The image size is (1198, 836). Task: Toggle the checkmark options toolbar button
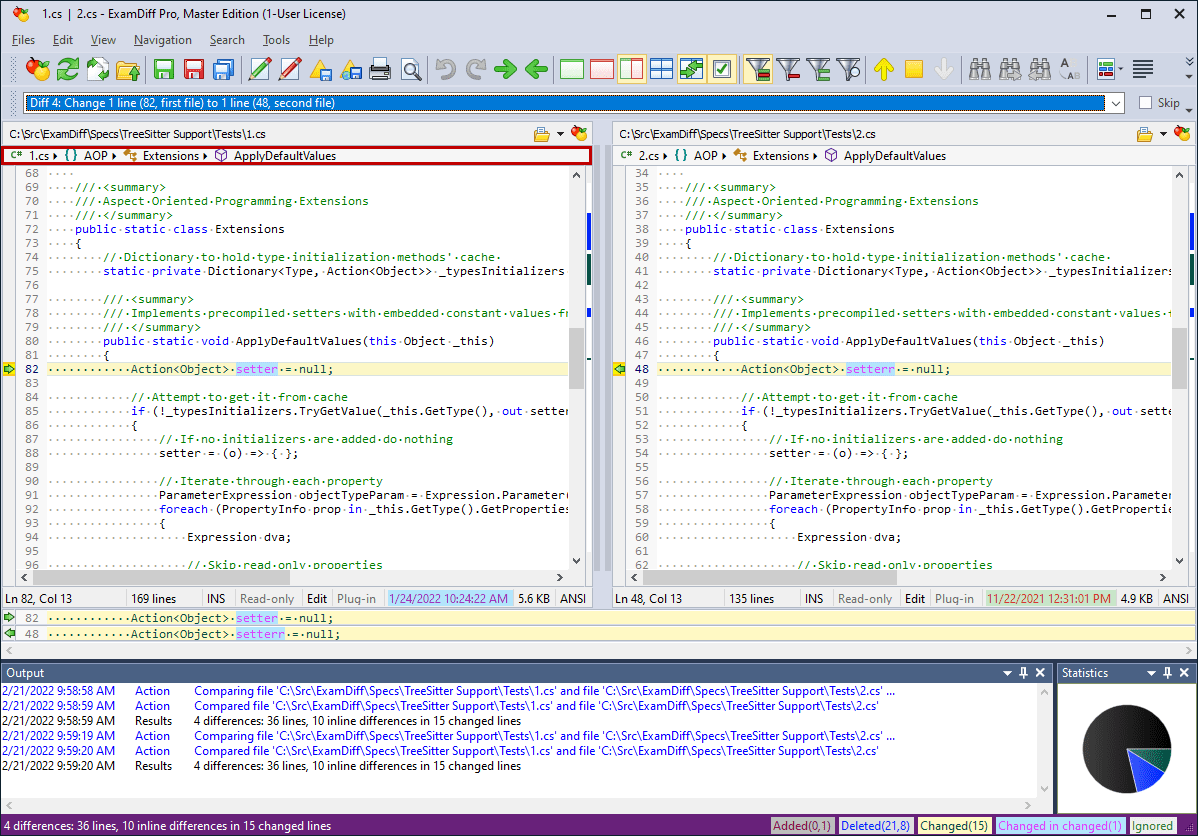click(722, 69)
